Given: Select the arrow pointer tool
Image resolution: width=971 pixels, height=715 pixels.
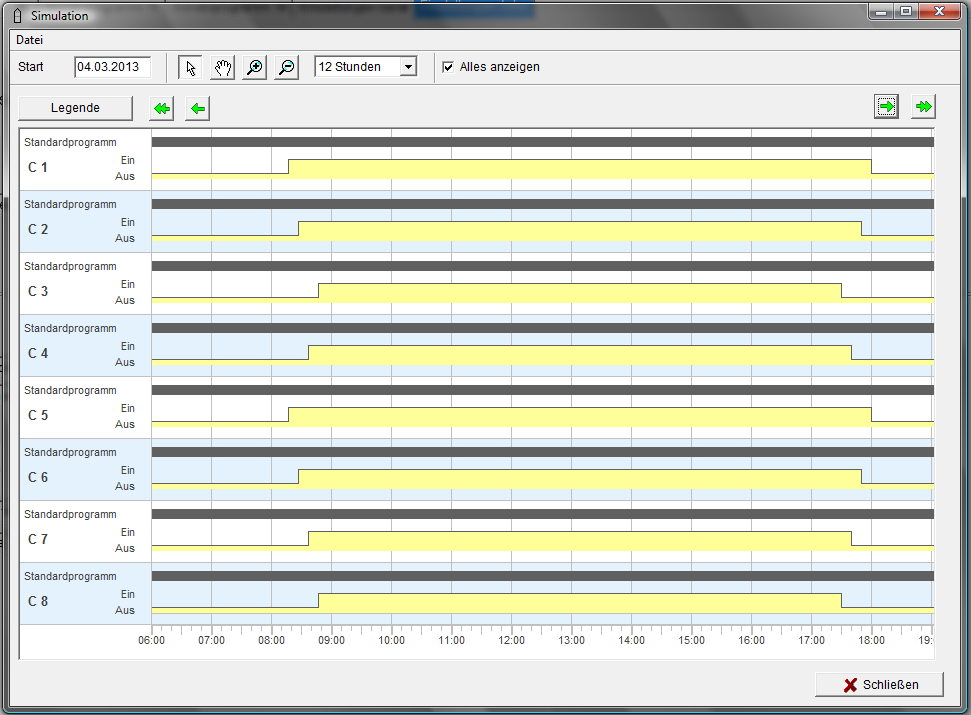Looking at the screenshot, I should [x=190, y=67].
